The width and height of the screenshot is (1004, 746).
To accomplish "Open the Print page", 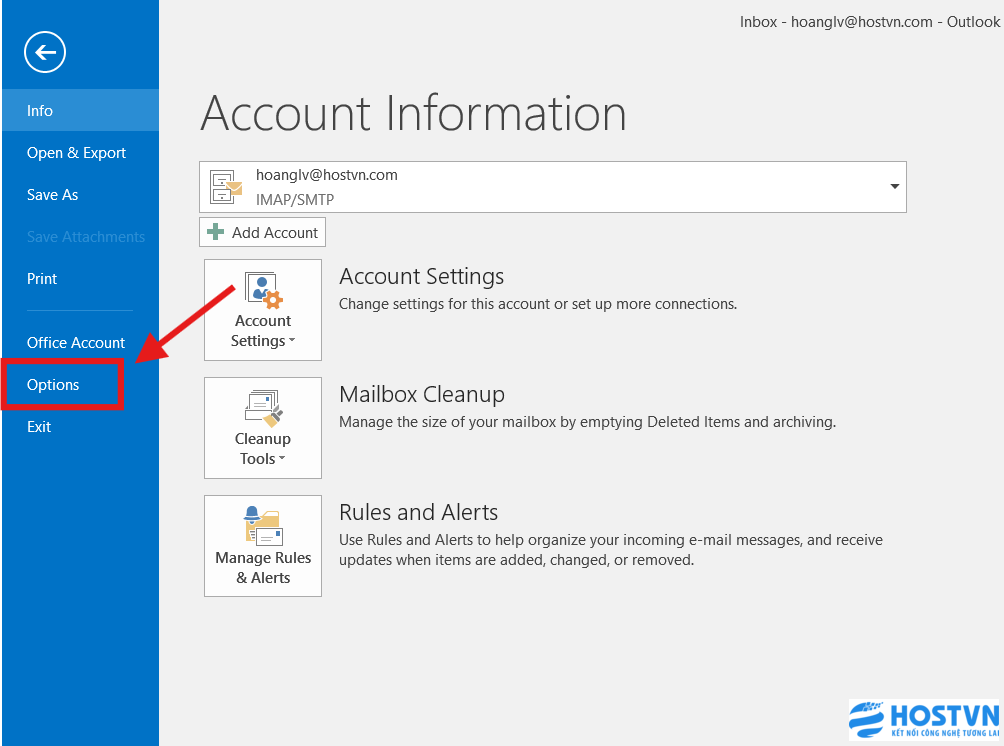I will (x=42, y=279).
